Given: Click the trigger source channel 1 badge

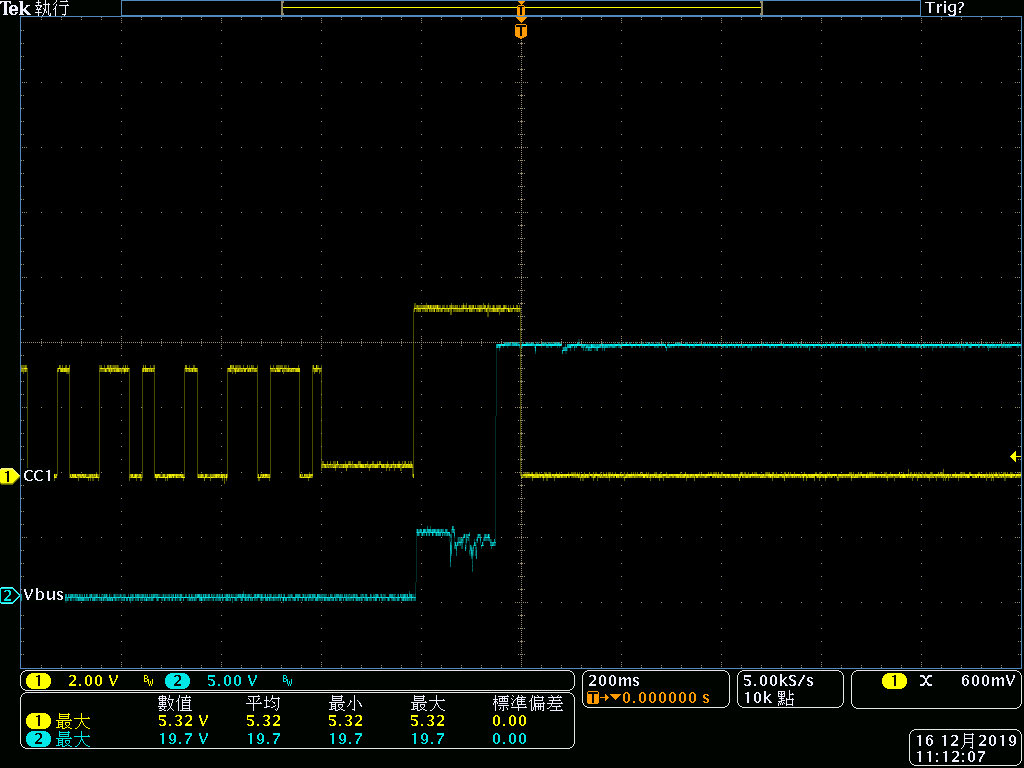Looking at the screenshot, I should click(894, 680).
